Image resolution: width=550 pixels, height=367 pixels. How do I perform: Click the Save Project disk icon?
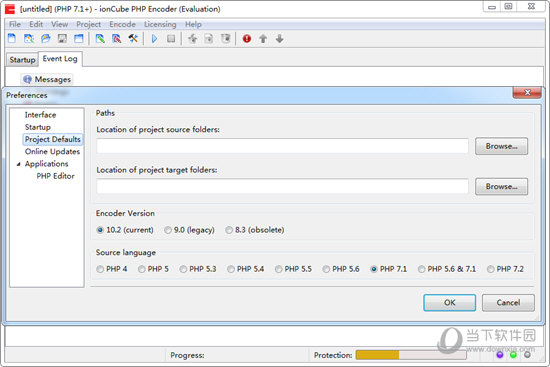[x=62, y=39]
